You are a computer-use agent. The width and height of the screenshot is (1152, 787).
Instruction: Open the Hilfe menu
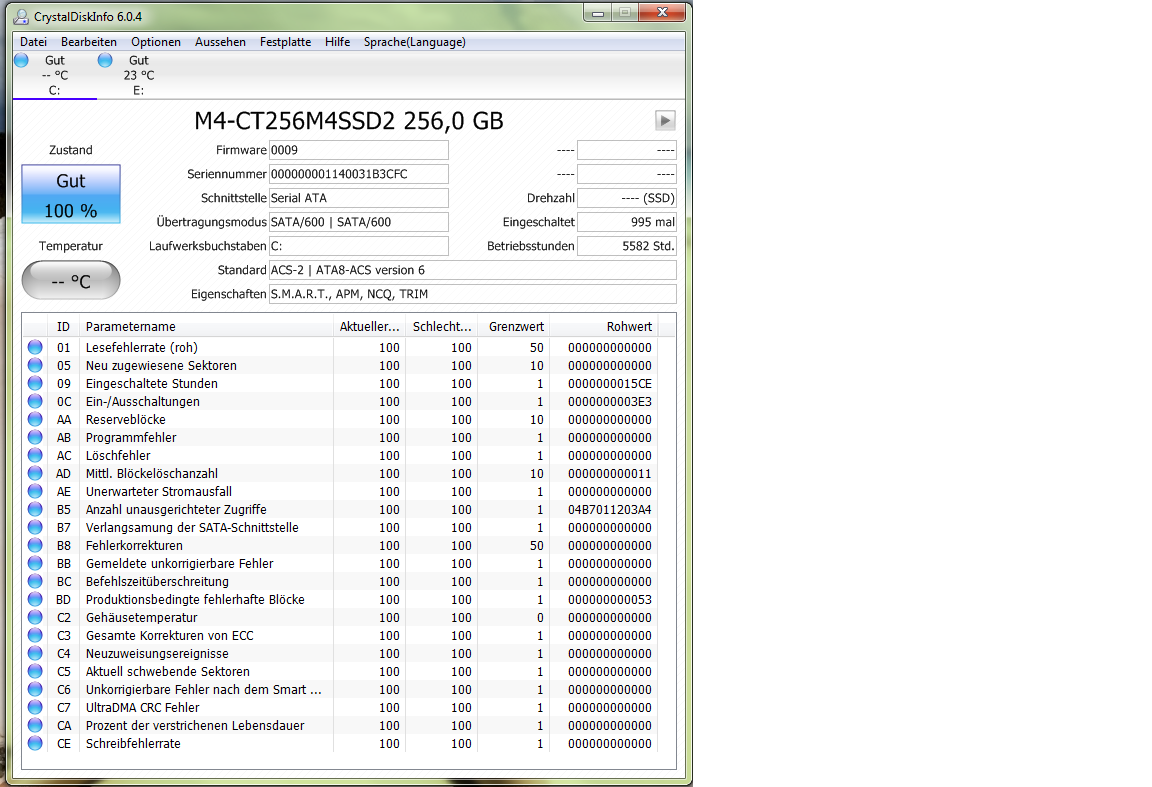(337, 42)
